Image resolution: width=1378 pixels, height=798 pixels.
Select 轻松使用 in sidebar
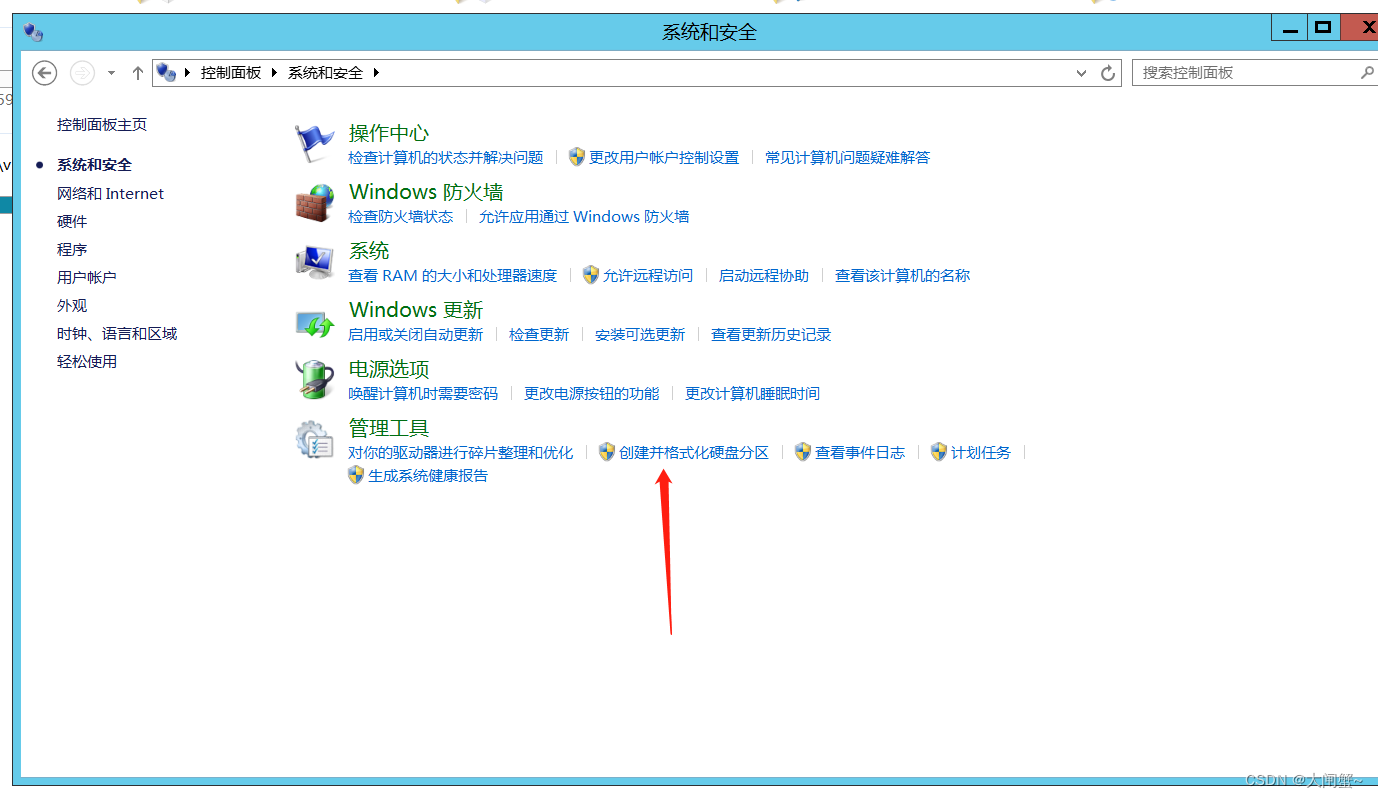(87, 362)
